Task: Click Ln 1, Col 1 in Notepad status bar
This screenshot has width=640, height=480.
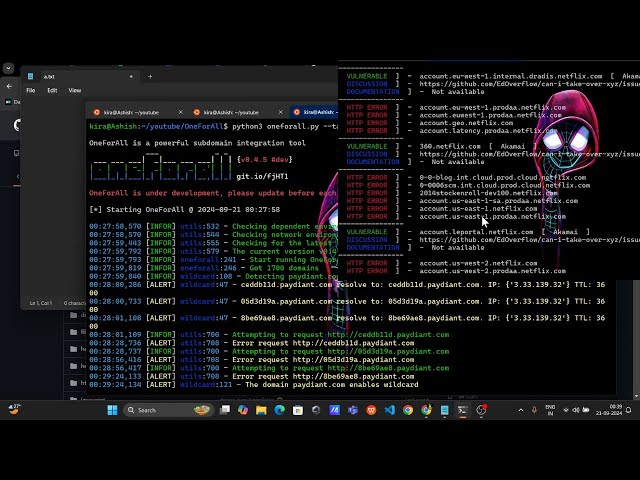Action: click(41, 303)
